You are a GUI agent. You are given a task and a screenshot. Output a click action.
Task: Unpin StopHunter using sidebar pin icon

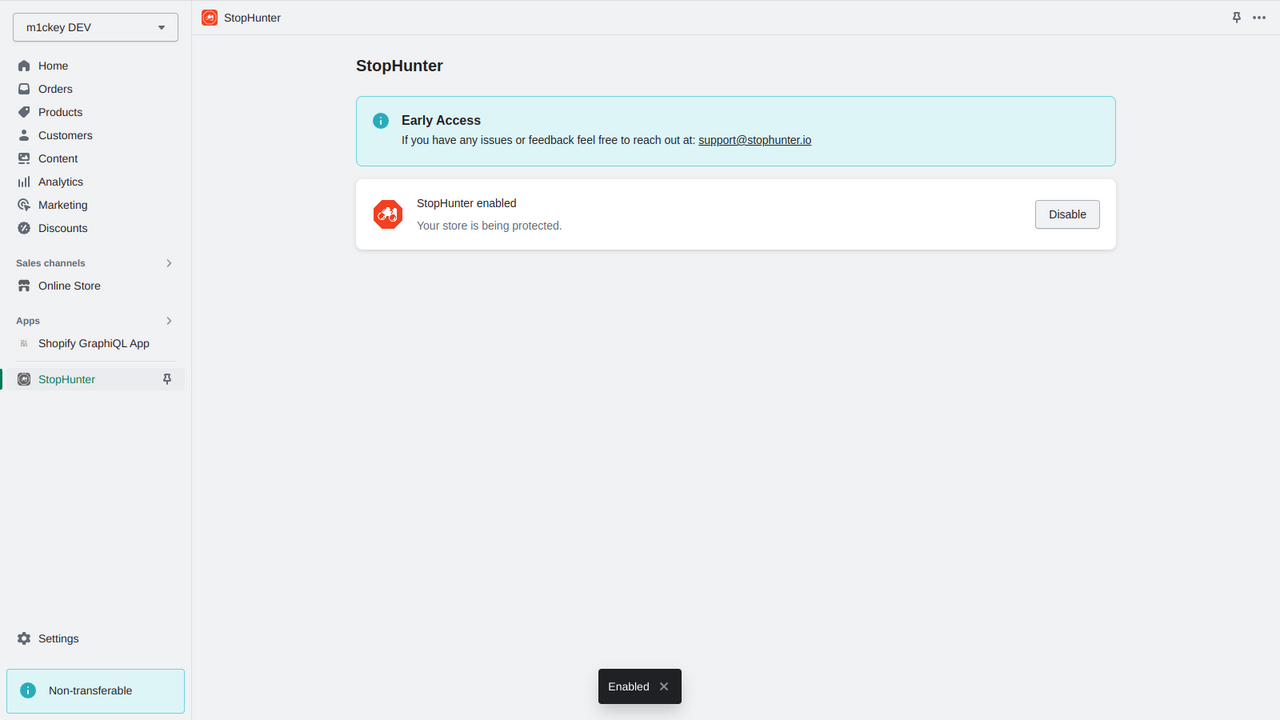coord(167,380)
